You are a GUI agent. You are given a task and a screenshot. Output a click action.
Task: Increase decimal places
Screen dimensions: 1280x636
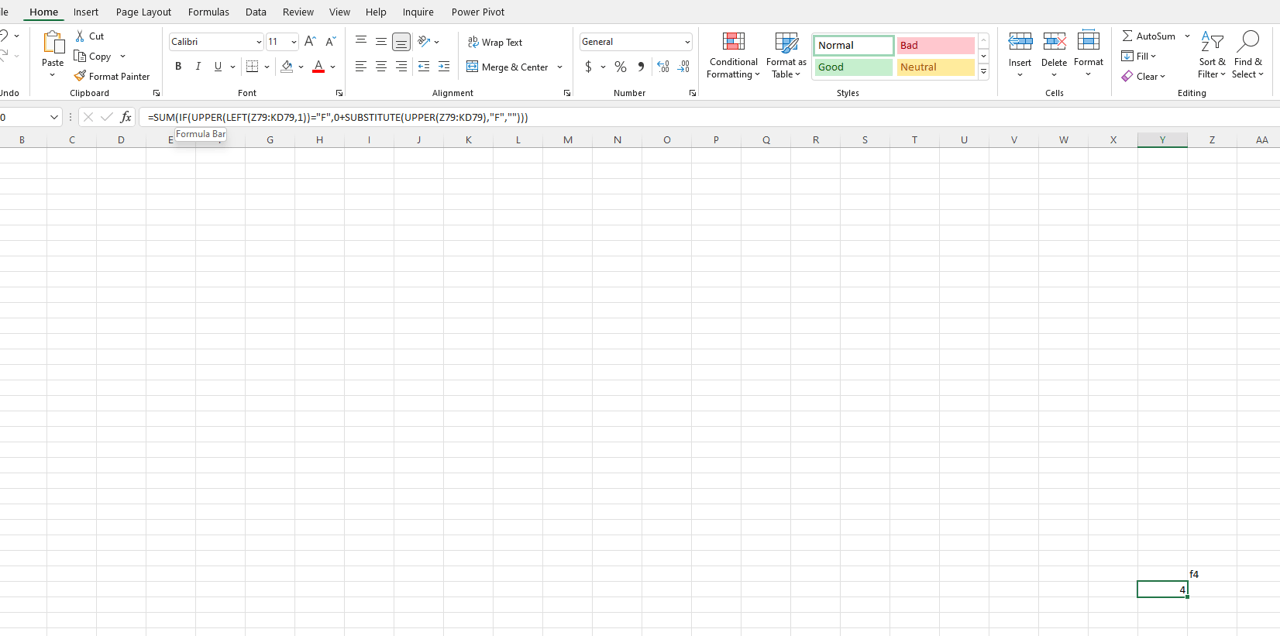pyautogui.click(x=663, y=67)
